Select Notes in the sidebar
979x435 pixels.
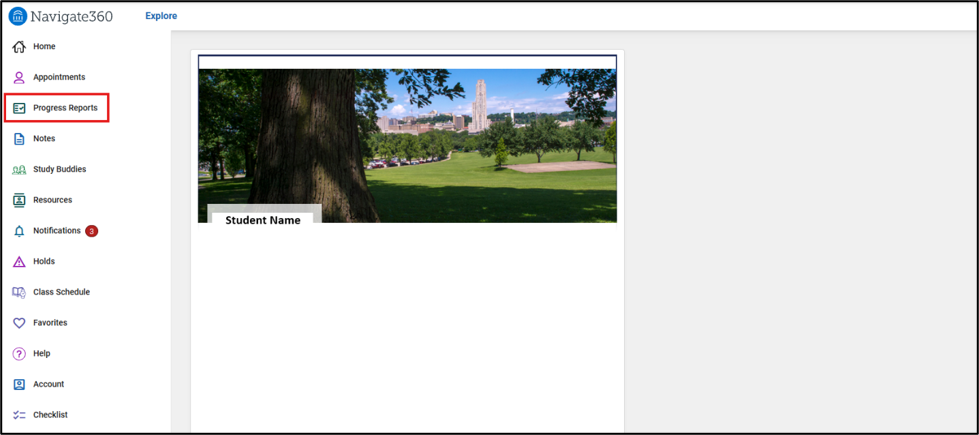[44, 138]
